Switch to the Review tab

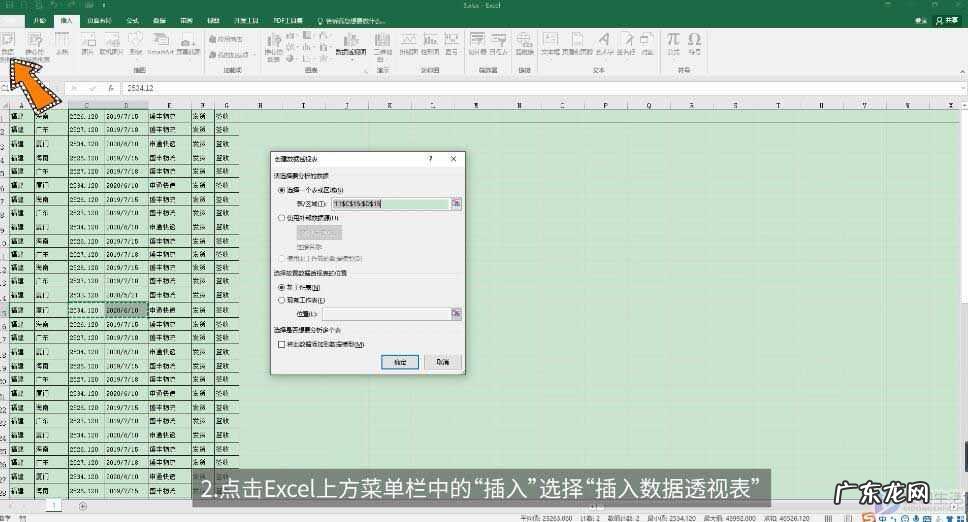point(186,20)
